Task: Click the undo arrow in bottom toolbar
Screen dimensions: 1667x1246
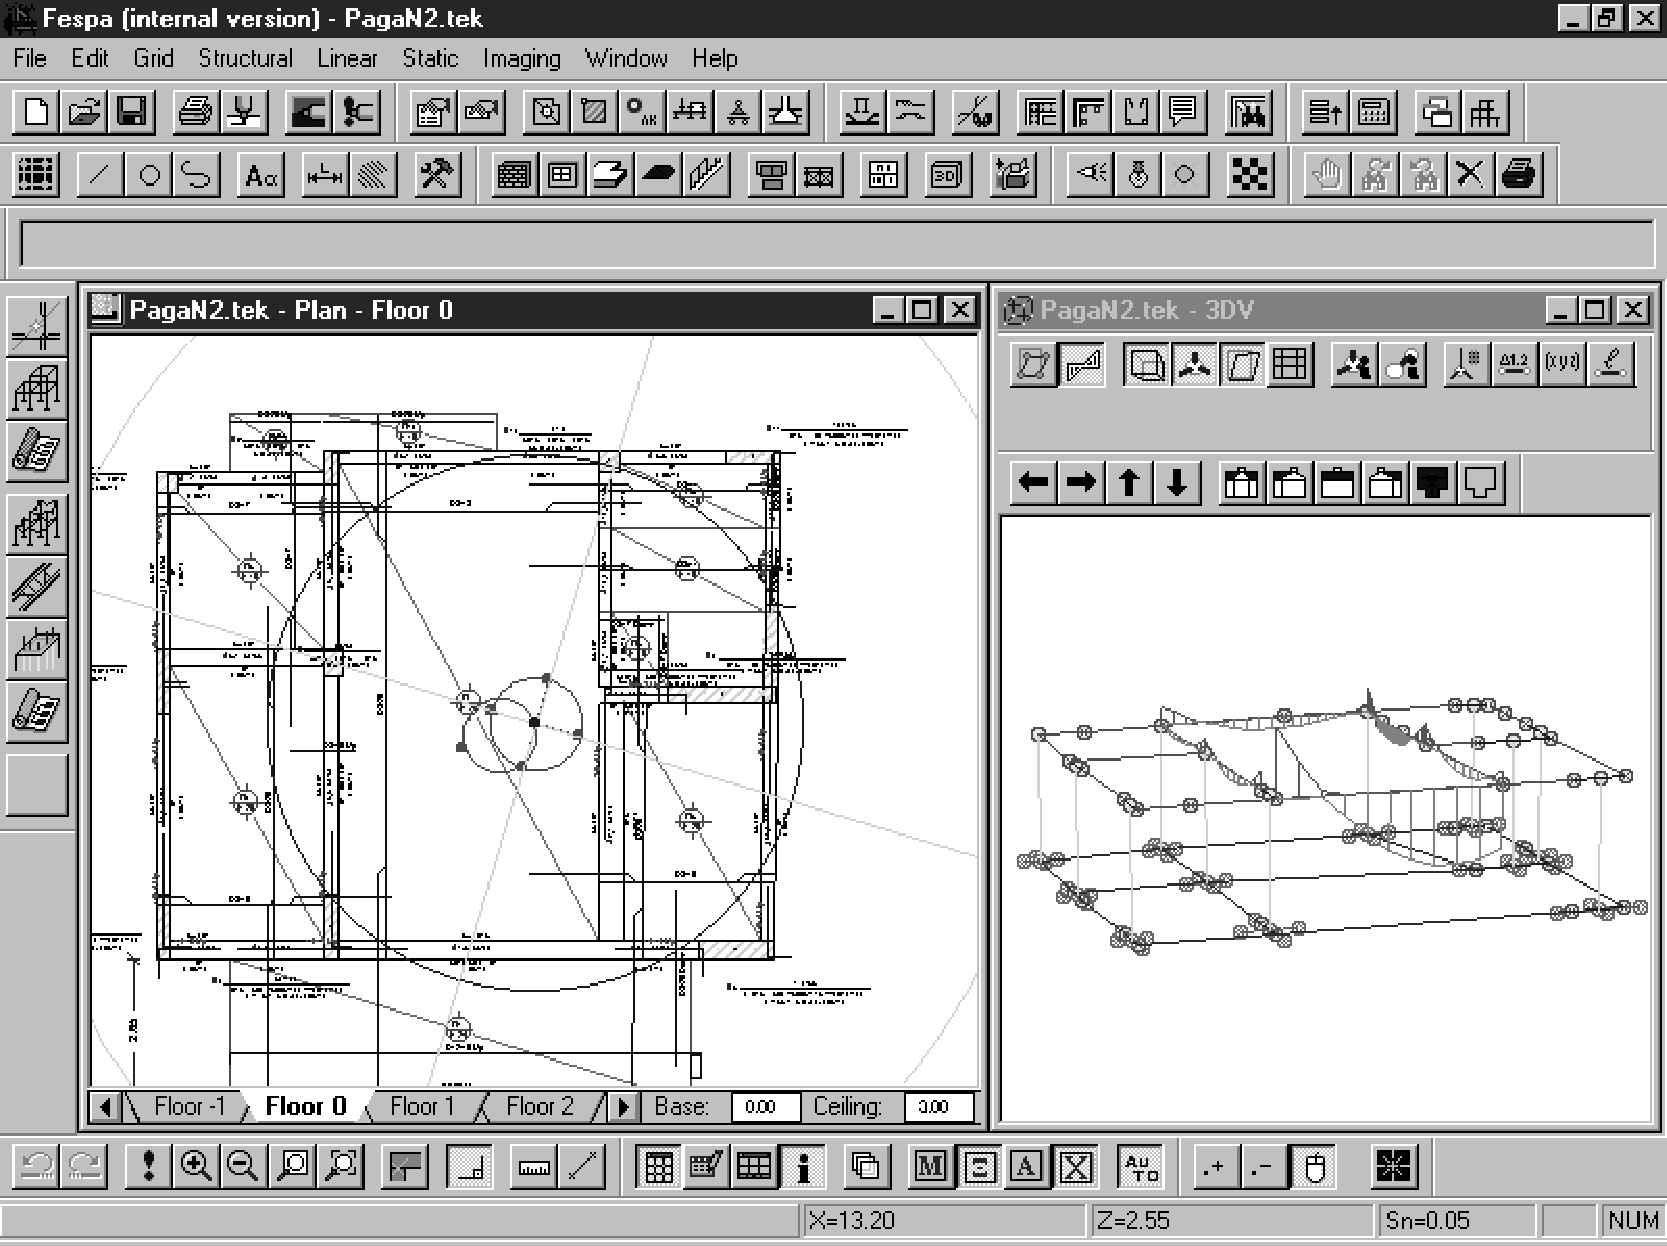Action: click(x=37, y=1166)
